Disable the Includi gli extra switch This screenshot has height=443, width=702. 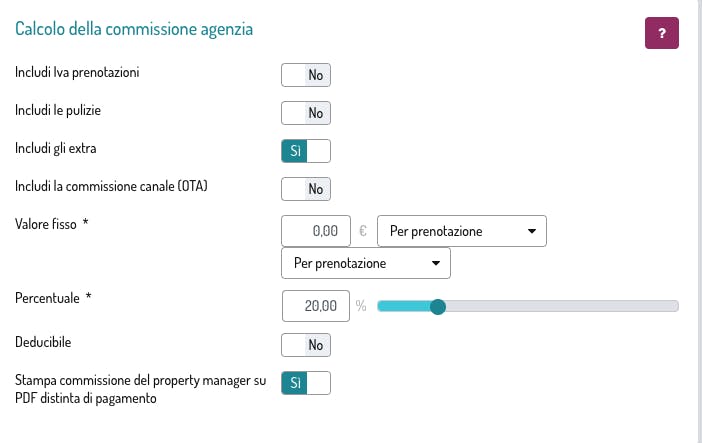[x=306, y=151]
